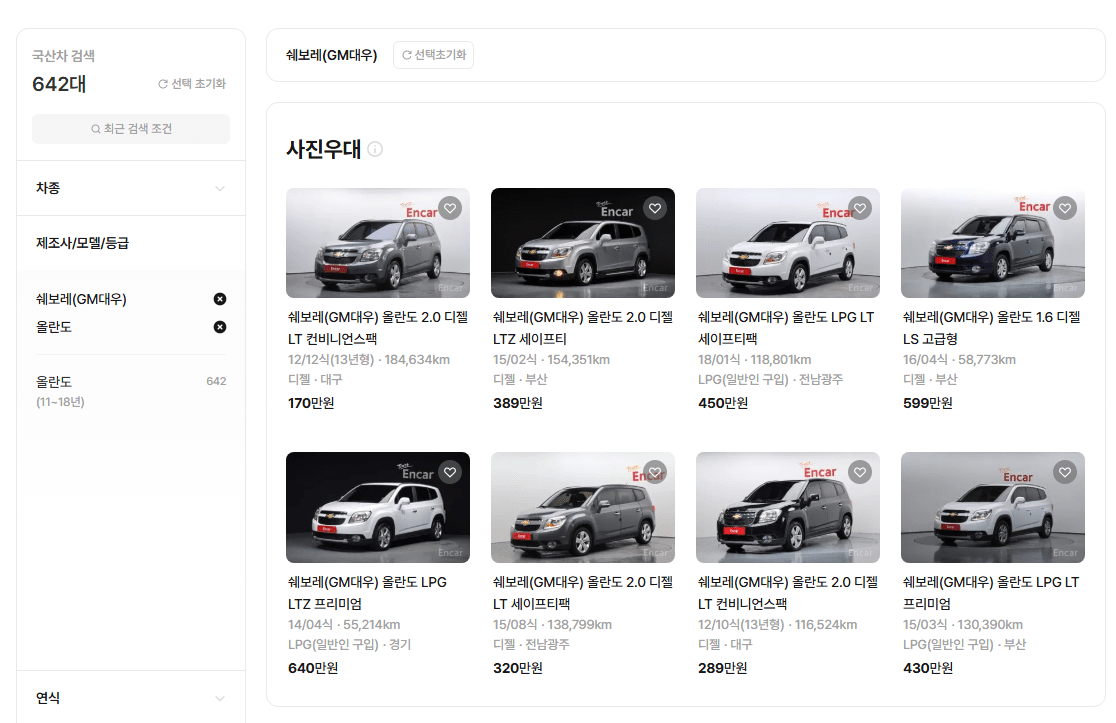The width and height of the screenshot is (1116, 723).
Task: Open the 320만원 gray 올란도 thumbnail
Action: 583,507
